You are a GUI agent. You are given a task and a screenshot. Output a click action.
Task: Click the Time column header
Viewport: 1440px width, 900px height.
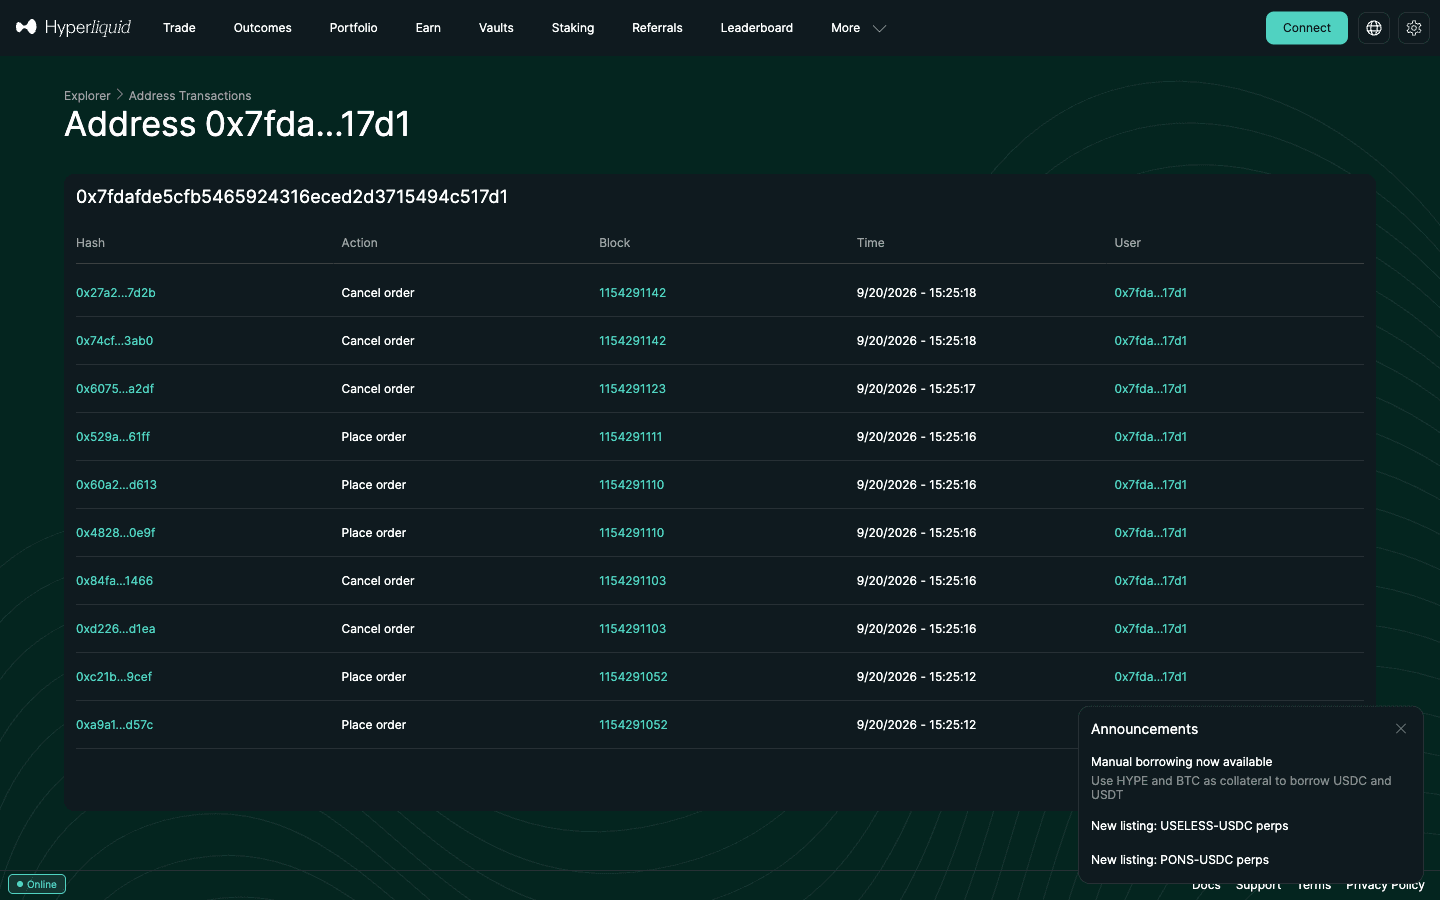[871, 243]
